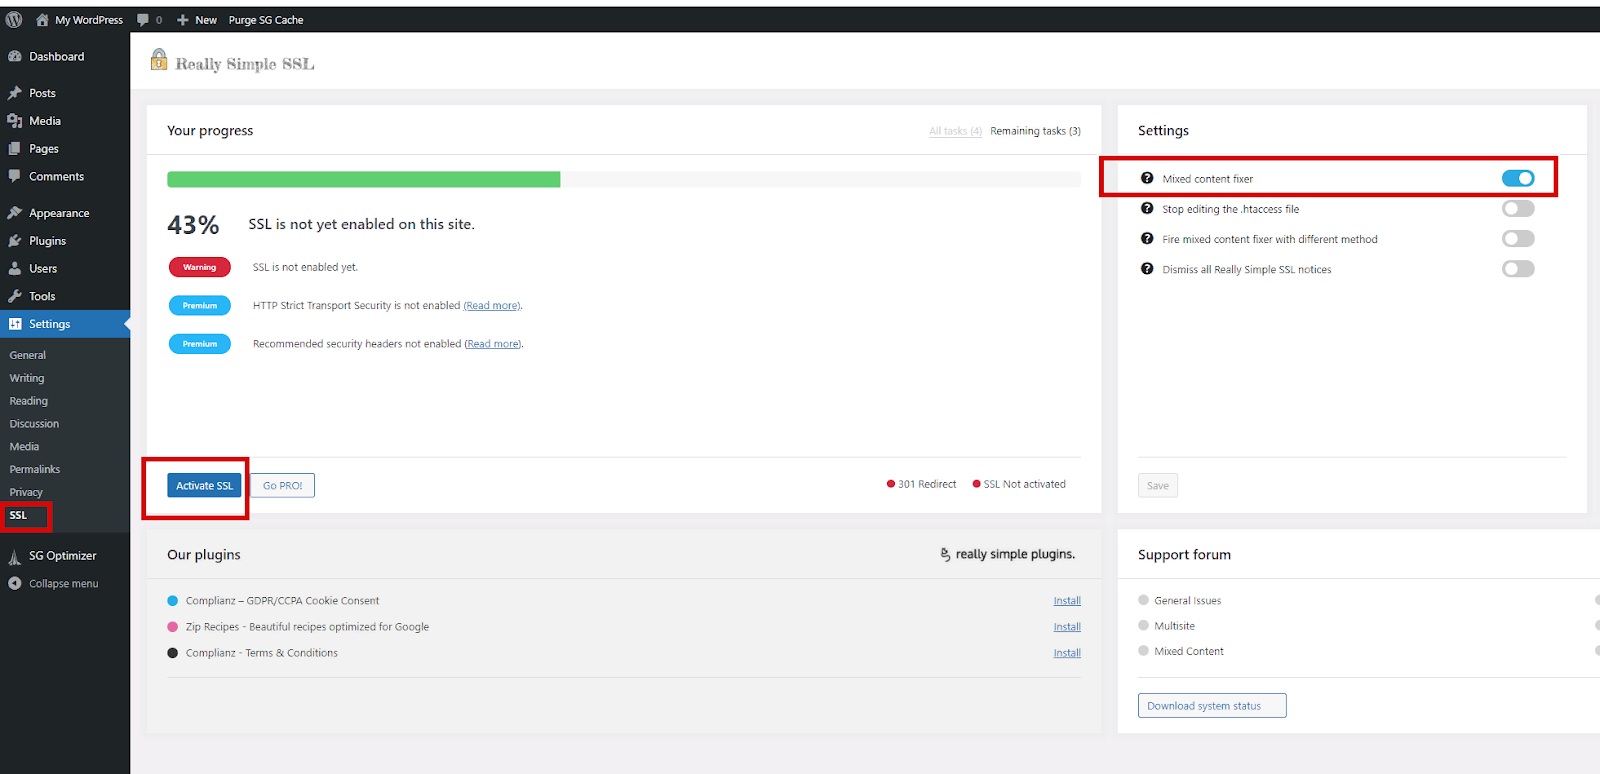1600x774 pixels.
Task: Open the Writing settings page
Action: point(27,378)
